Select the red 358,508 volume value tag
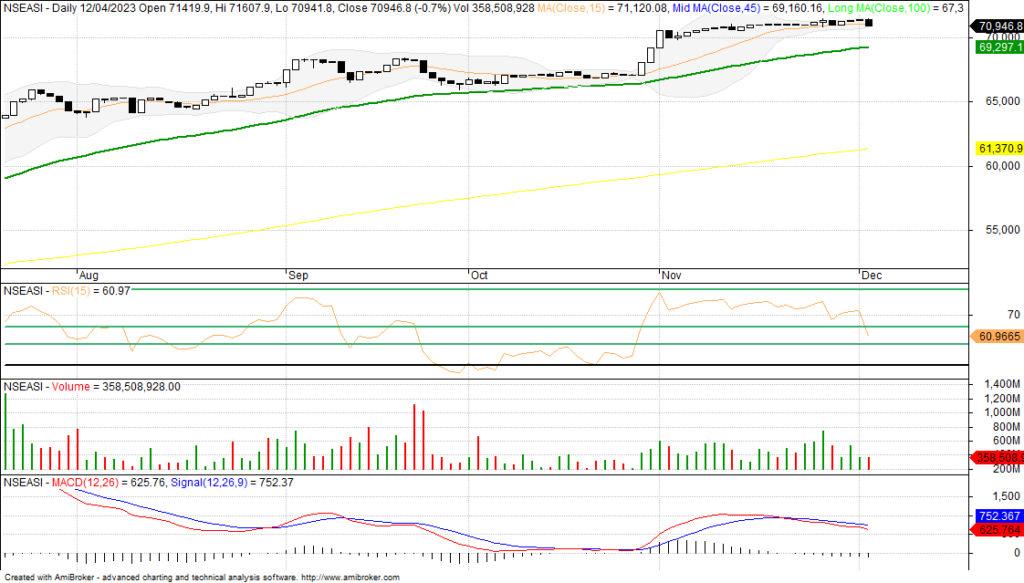The image size is (1024, 583). point(999,458)
